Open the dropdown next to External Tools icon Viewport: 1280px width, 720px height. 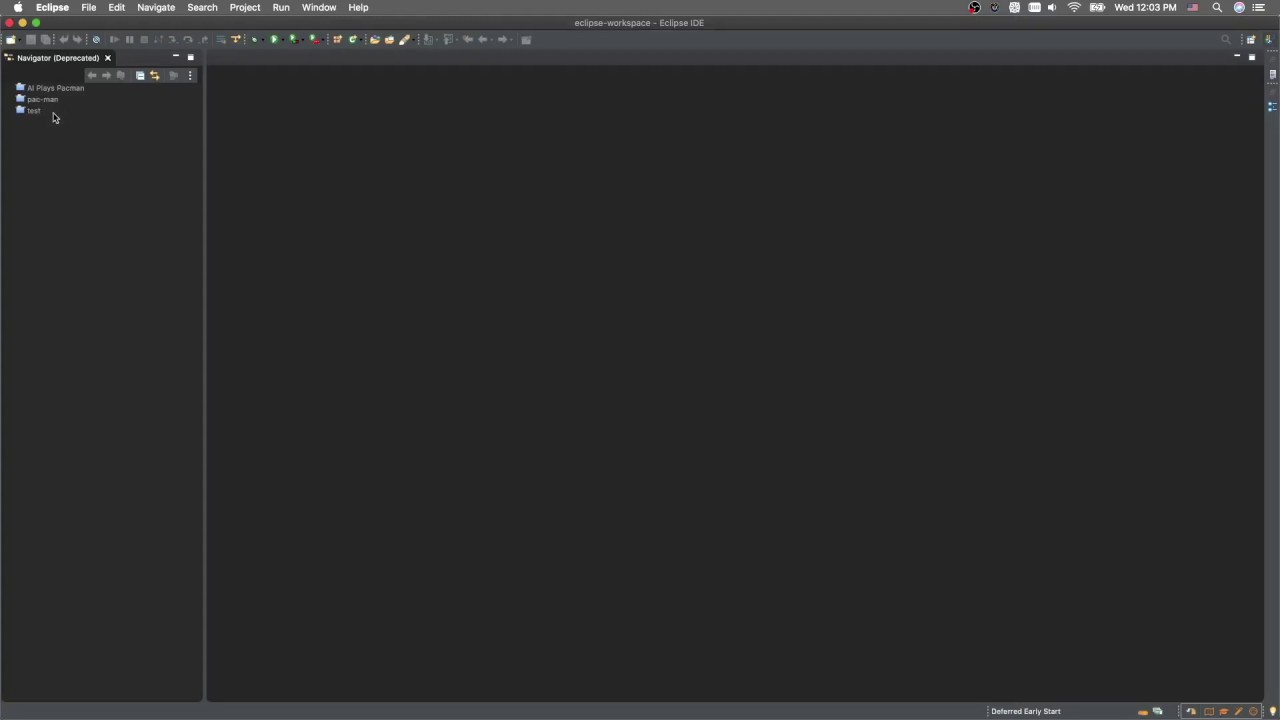(x=323, y=40)
